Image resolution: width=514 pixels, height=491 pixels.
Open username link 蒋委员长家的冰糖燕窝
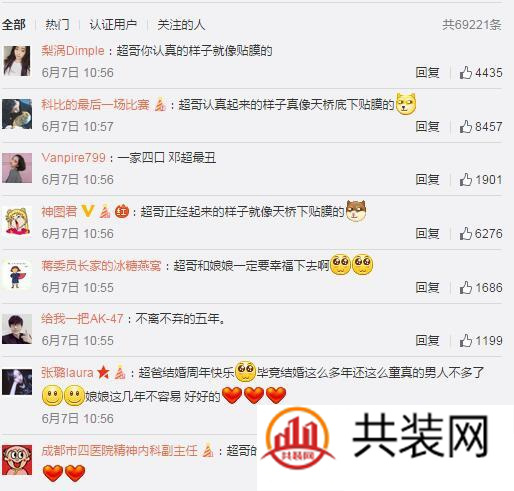pos(101,266)
